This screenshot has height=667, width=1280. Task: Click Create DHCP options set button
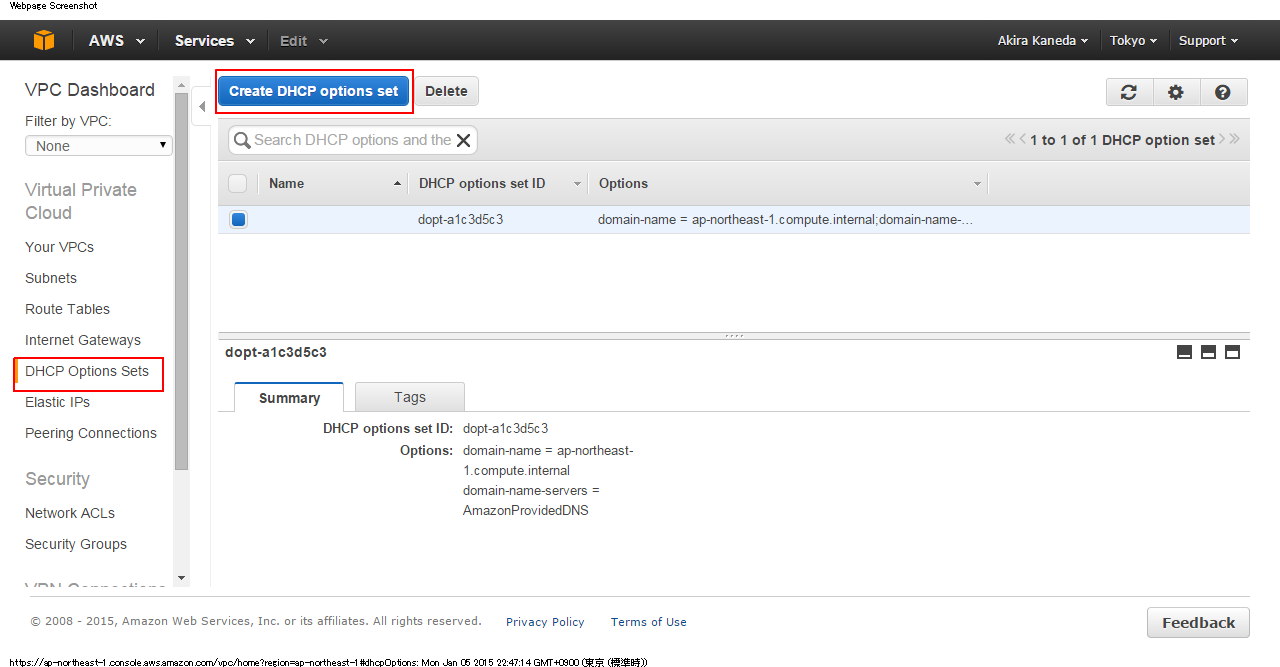click(313, 91)
